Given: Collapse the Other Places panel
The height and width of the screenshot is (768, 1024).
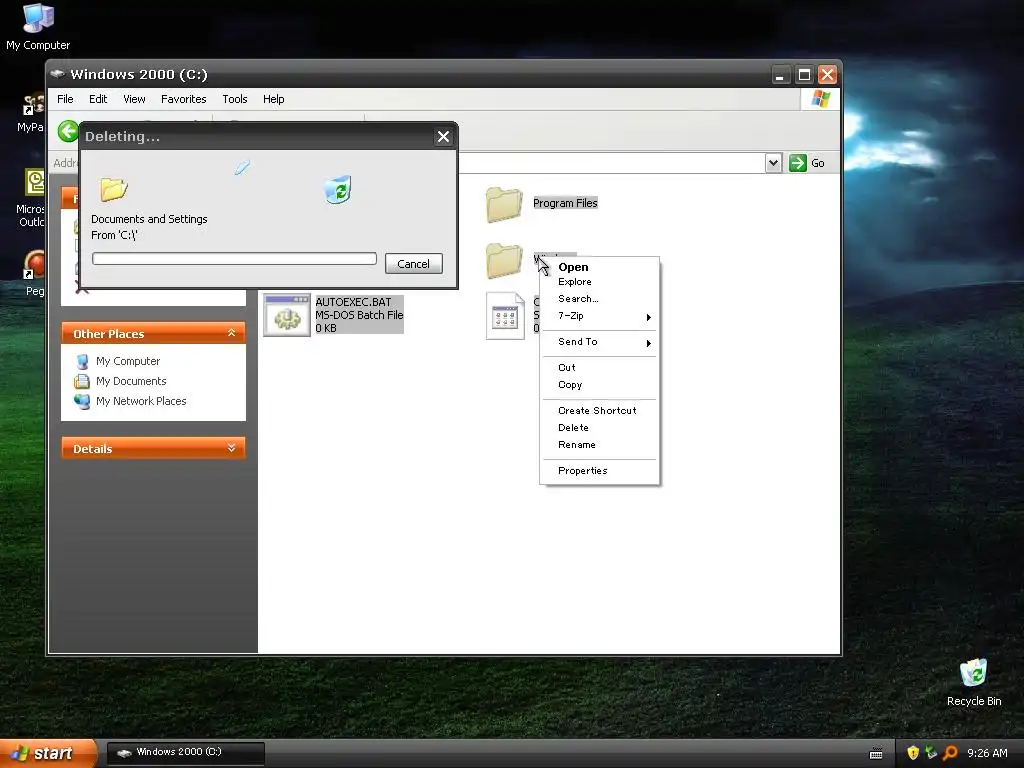Looking at the screenshot, I should click(231, 333).
